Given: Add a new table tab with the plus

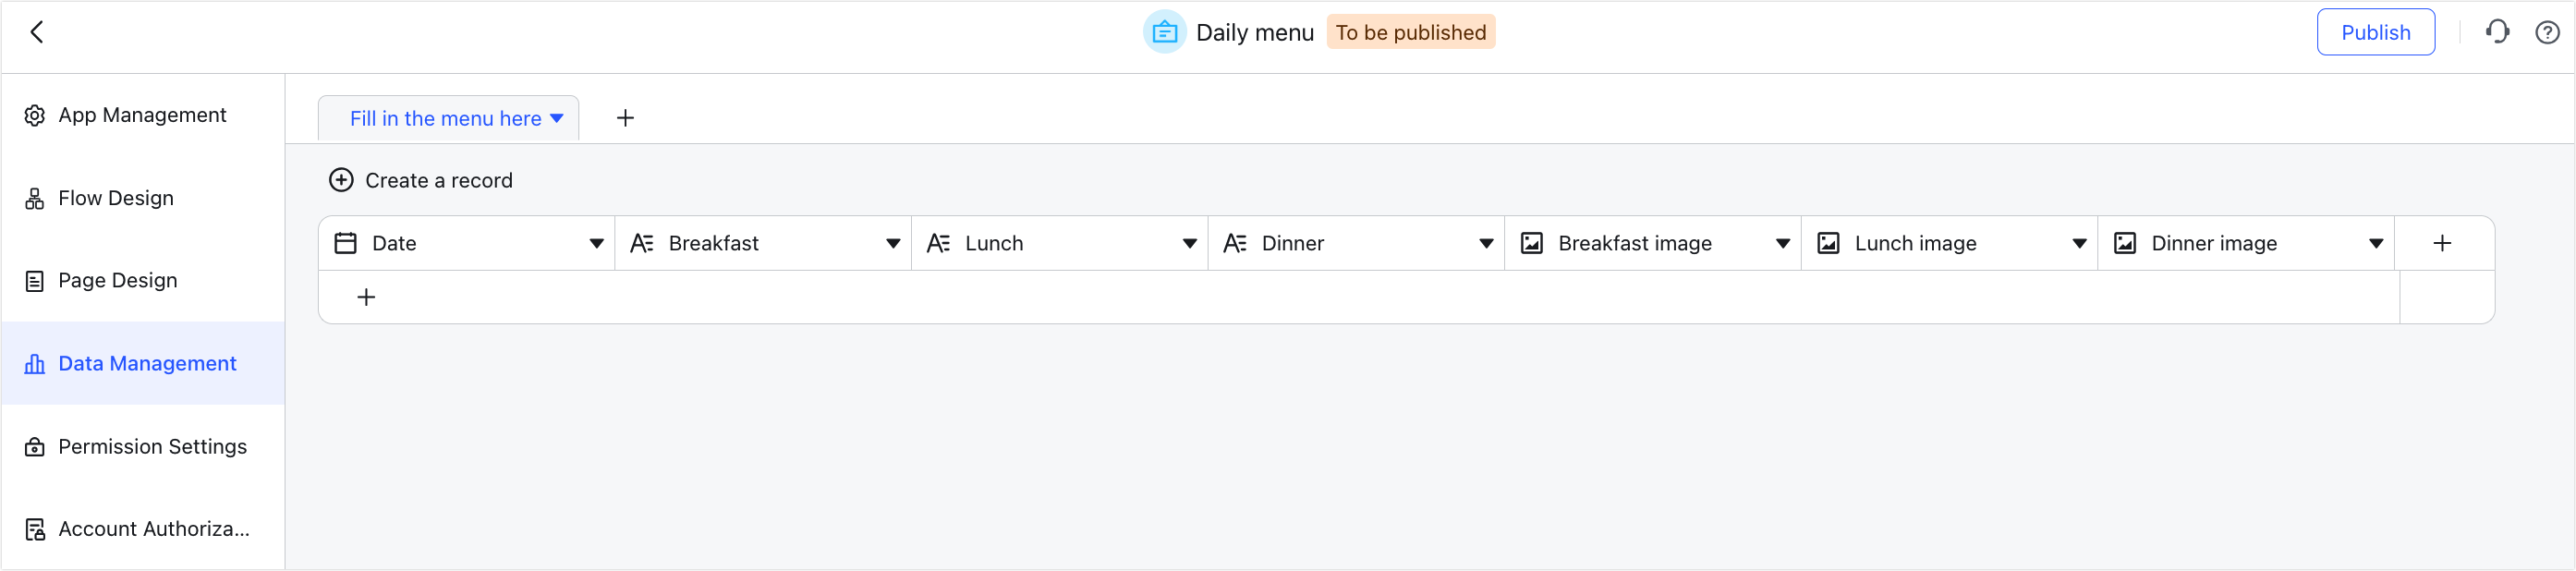Looking at the screenshot, I should 625,117.
